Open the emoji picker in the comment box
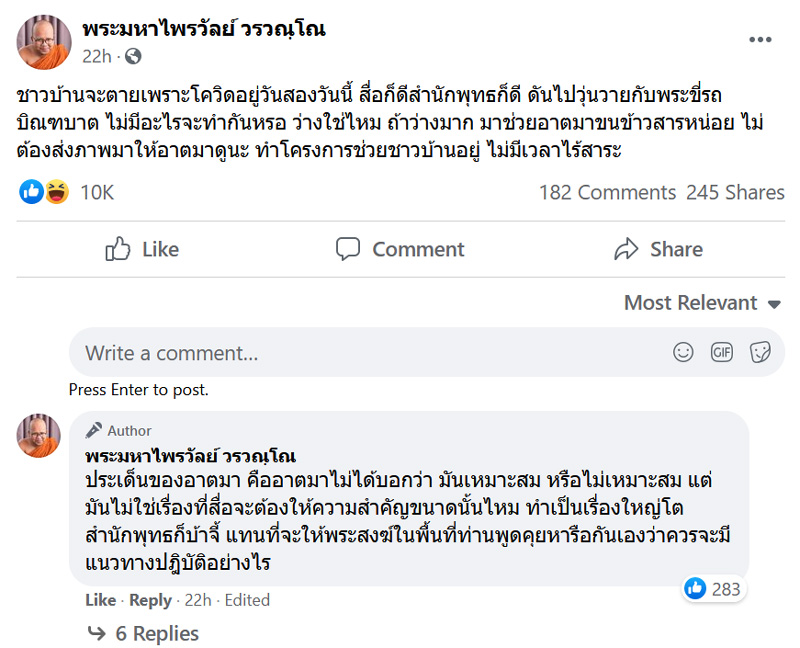Image resolution: width=800 pixels, height=648 pixels. click(x=683, y=352)
